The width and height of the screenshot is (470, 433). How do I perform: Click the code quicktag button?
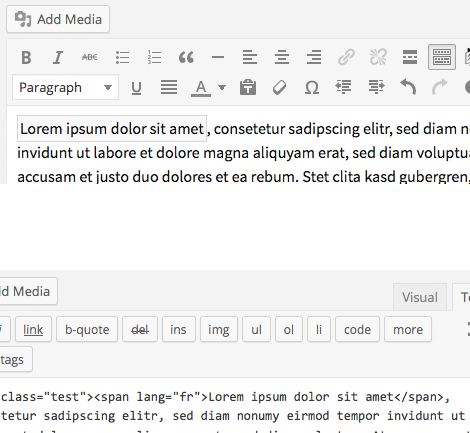[357, 330]
